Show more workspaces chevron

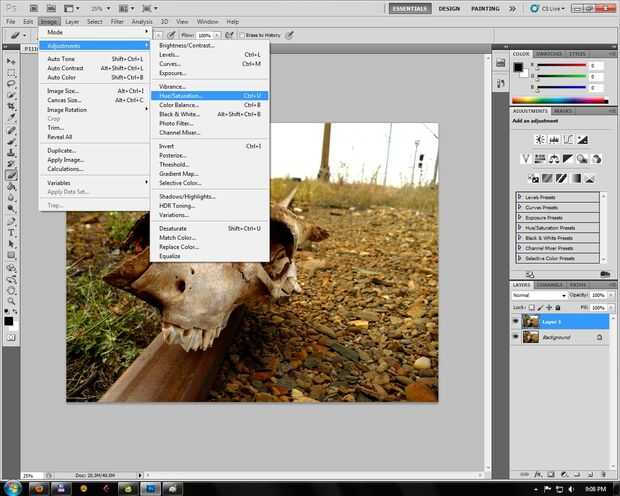click(512, 9)
